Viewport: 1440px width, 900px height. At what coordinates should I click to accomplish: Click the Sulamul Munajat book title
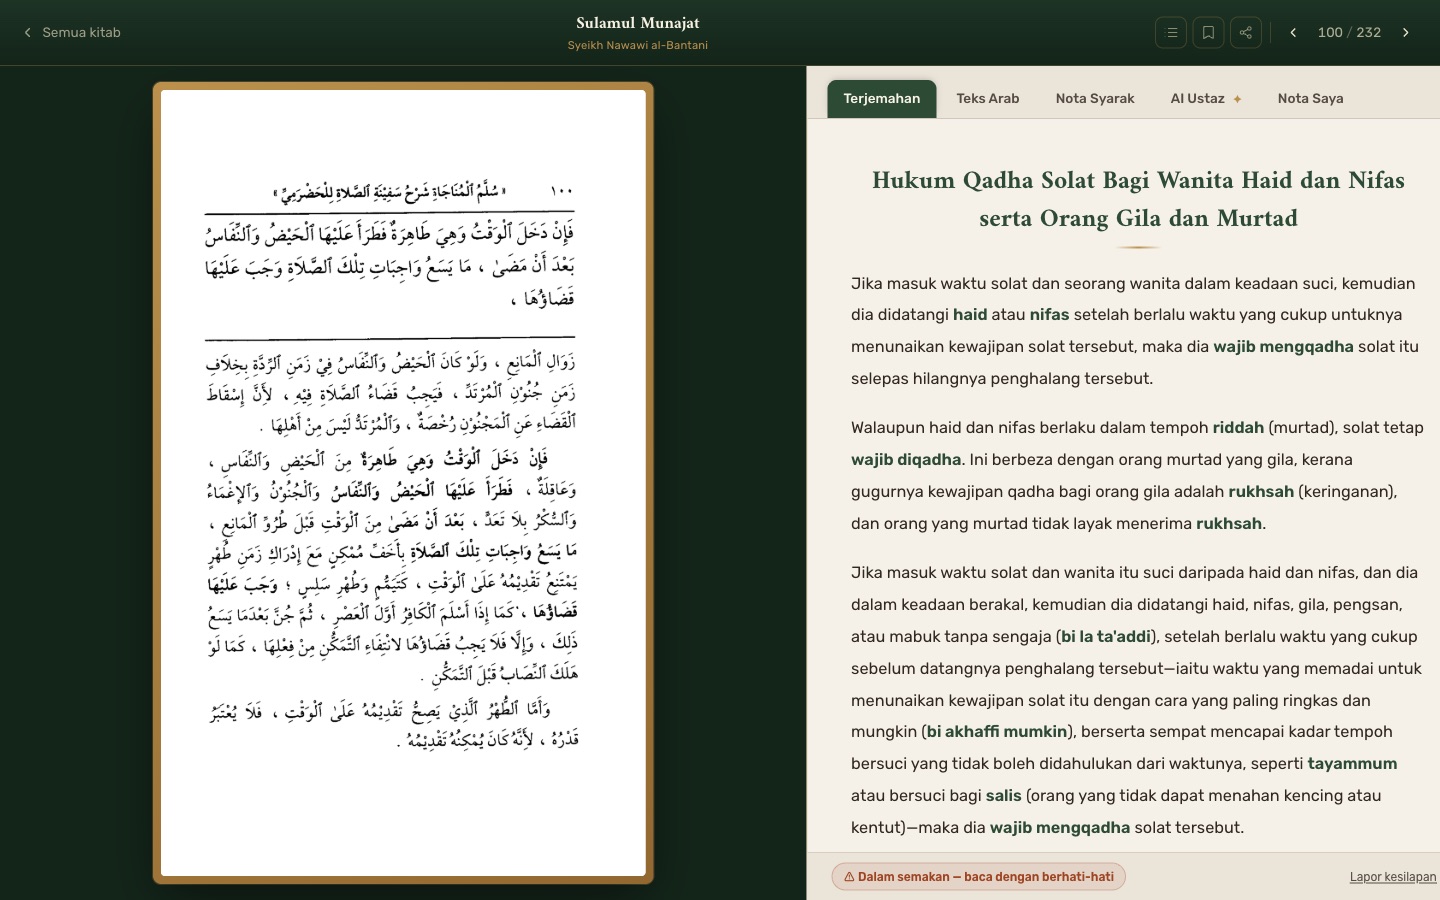click(638, 23)
